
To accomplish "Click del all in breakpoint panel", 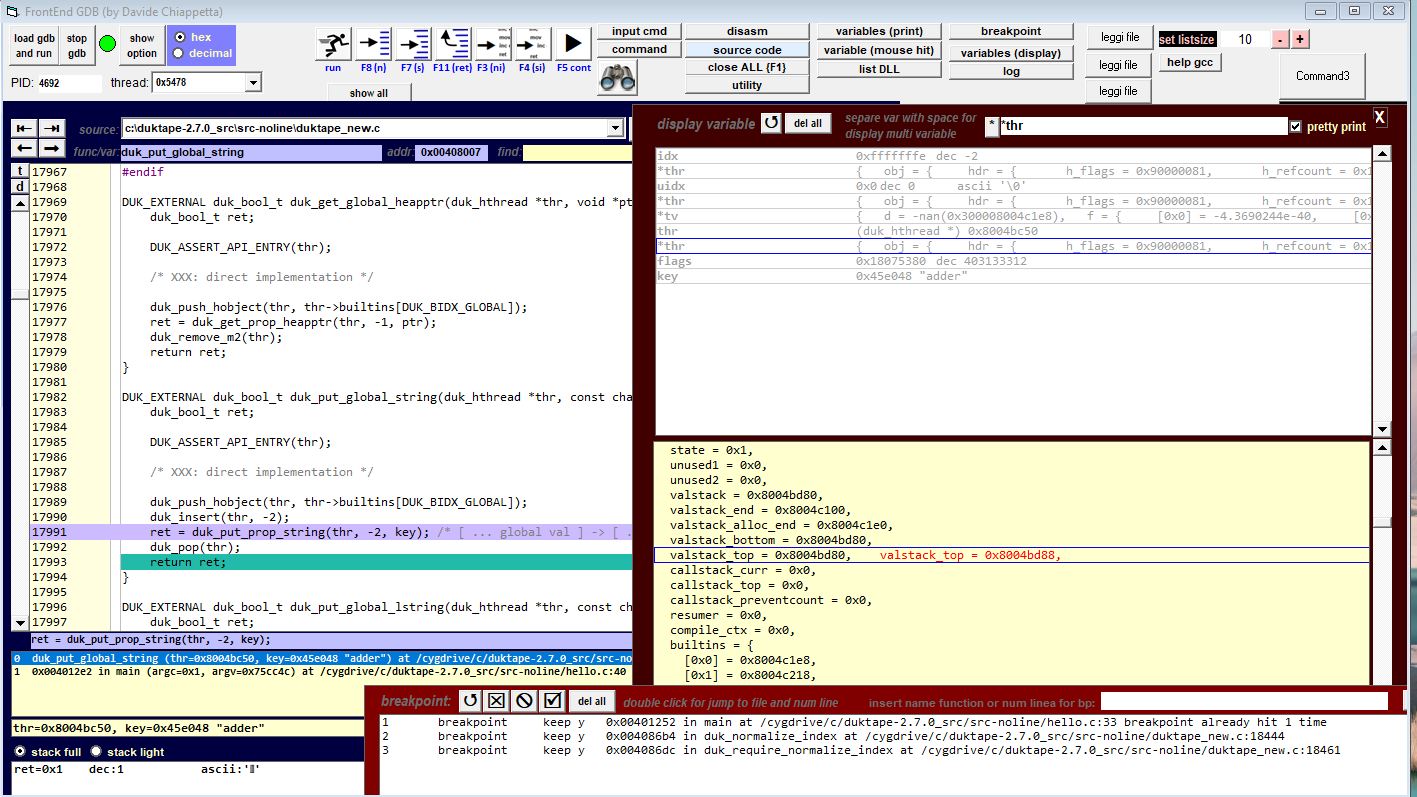I will 592,702.
